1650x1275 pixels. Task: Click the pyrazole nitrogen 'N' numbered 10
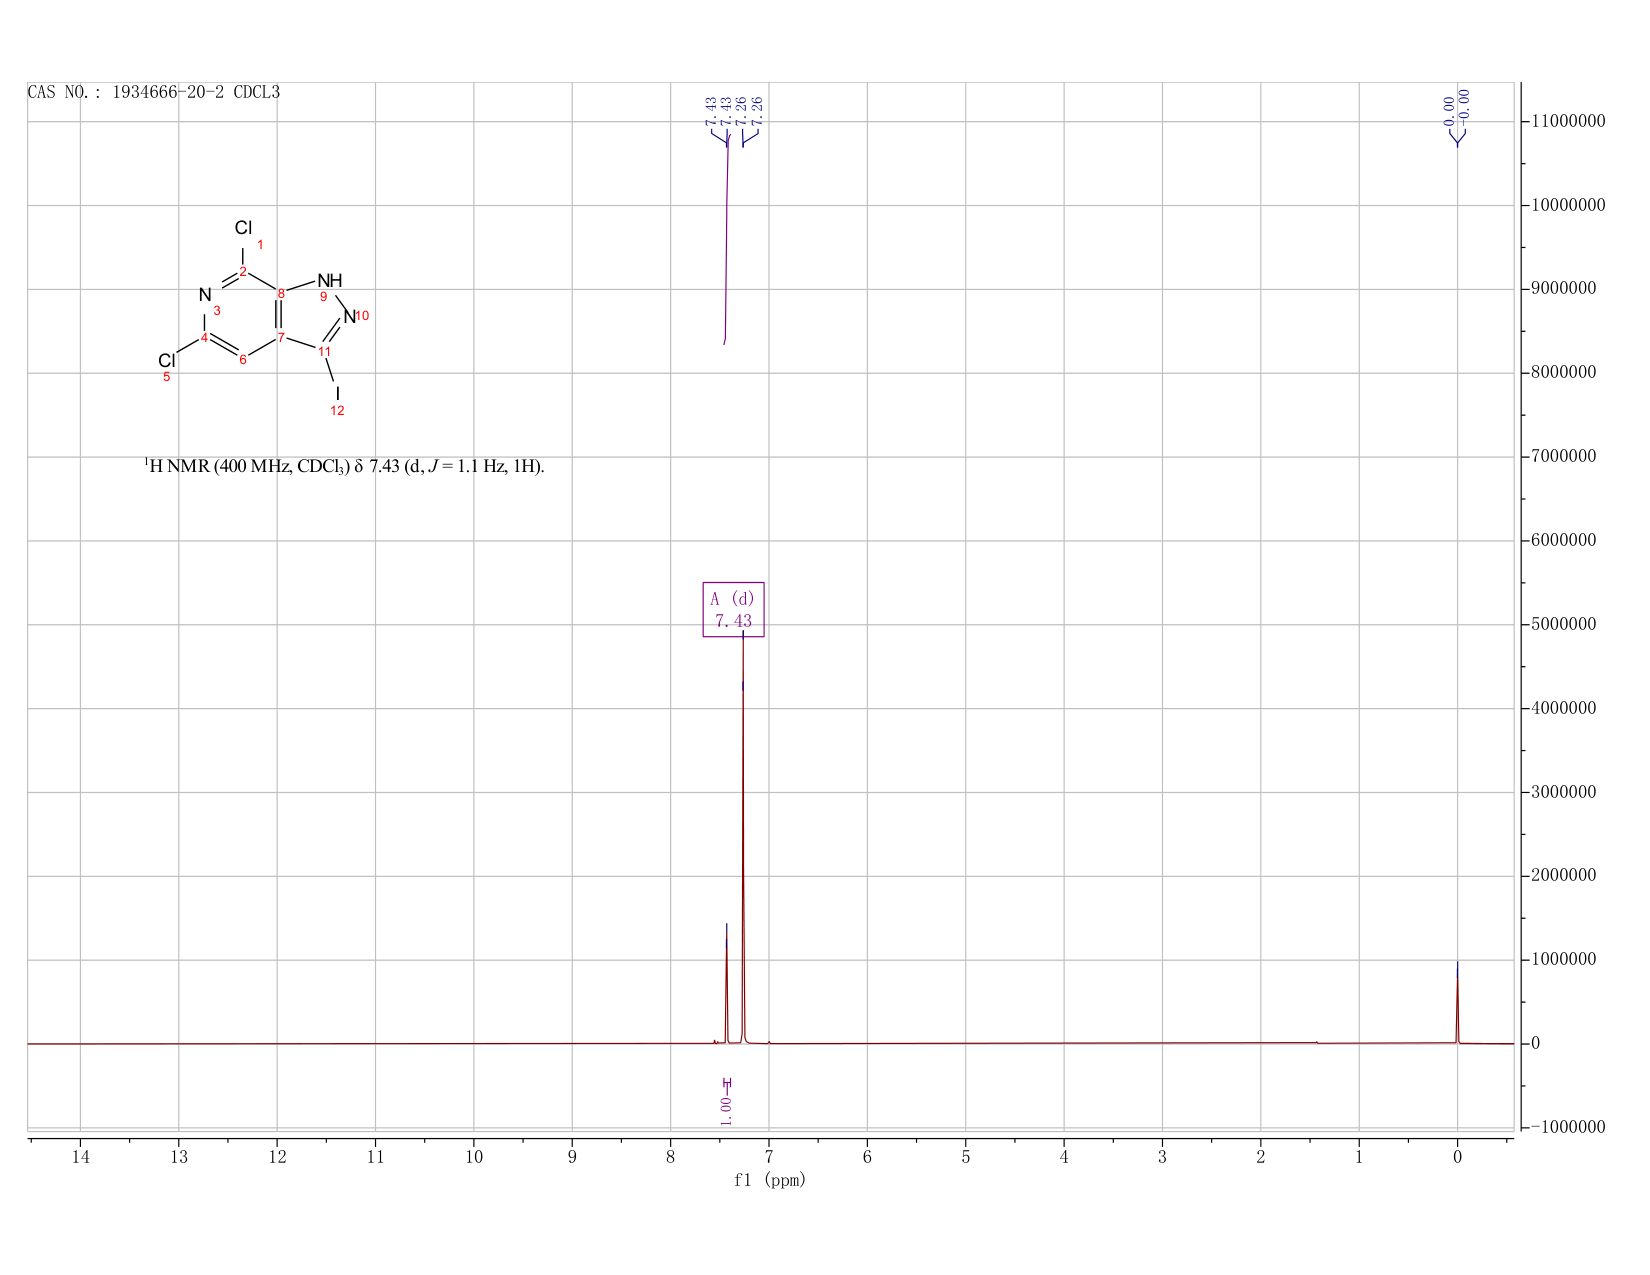(349, 318)
